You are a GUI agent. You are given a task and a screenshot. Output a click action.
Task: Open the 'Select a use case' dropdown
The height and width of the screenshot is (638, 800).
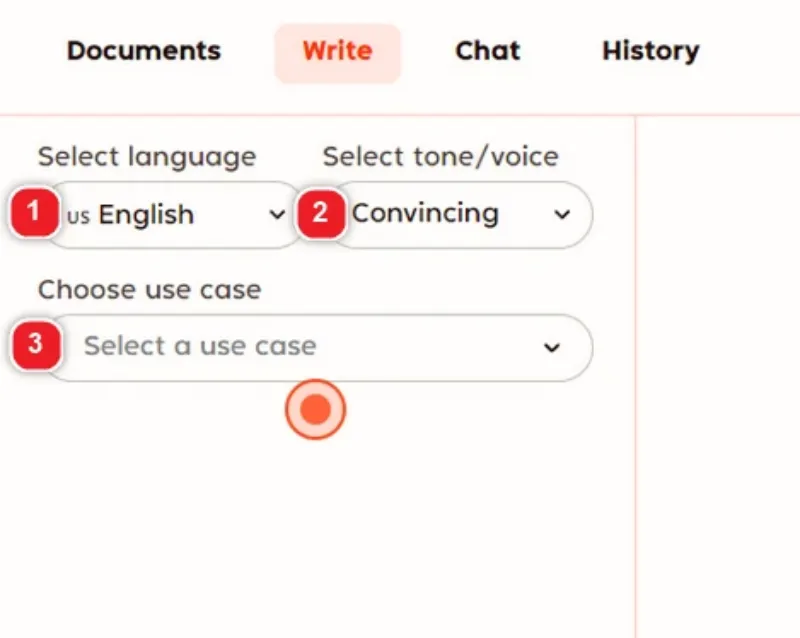click(320, 348)
